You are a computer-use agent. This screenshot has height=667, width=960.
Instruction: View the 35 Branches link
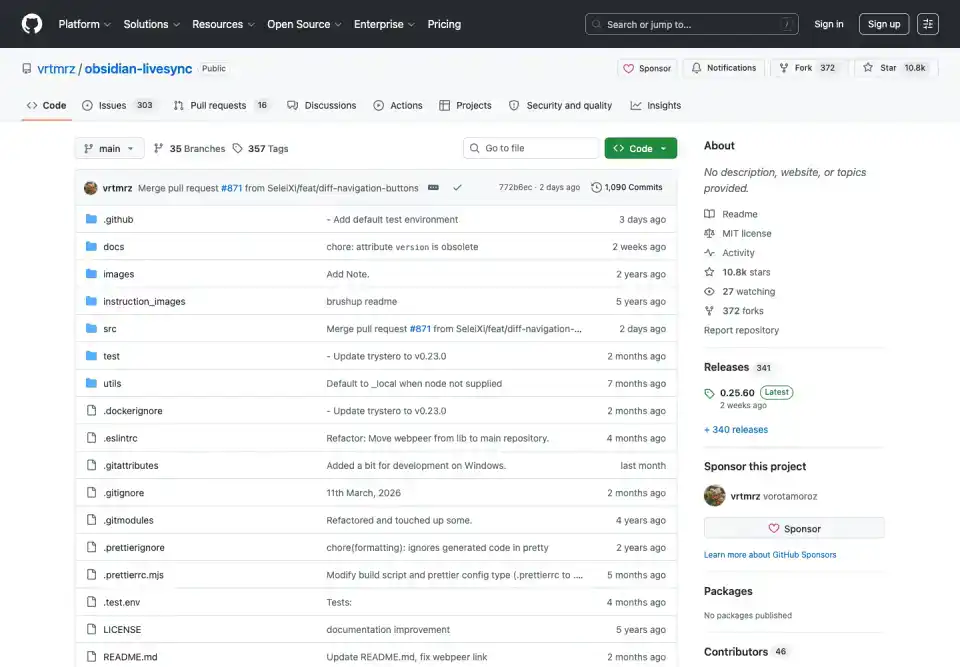(x=189, y=148)
